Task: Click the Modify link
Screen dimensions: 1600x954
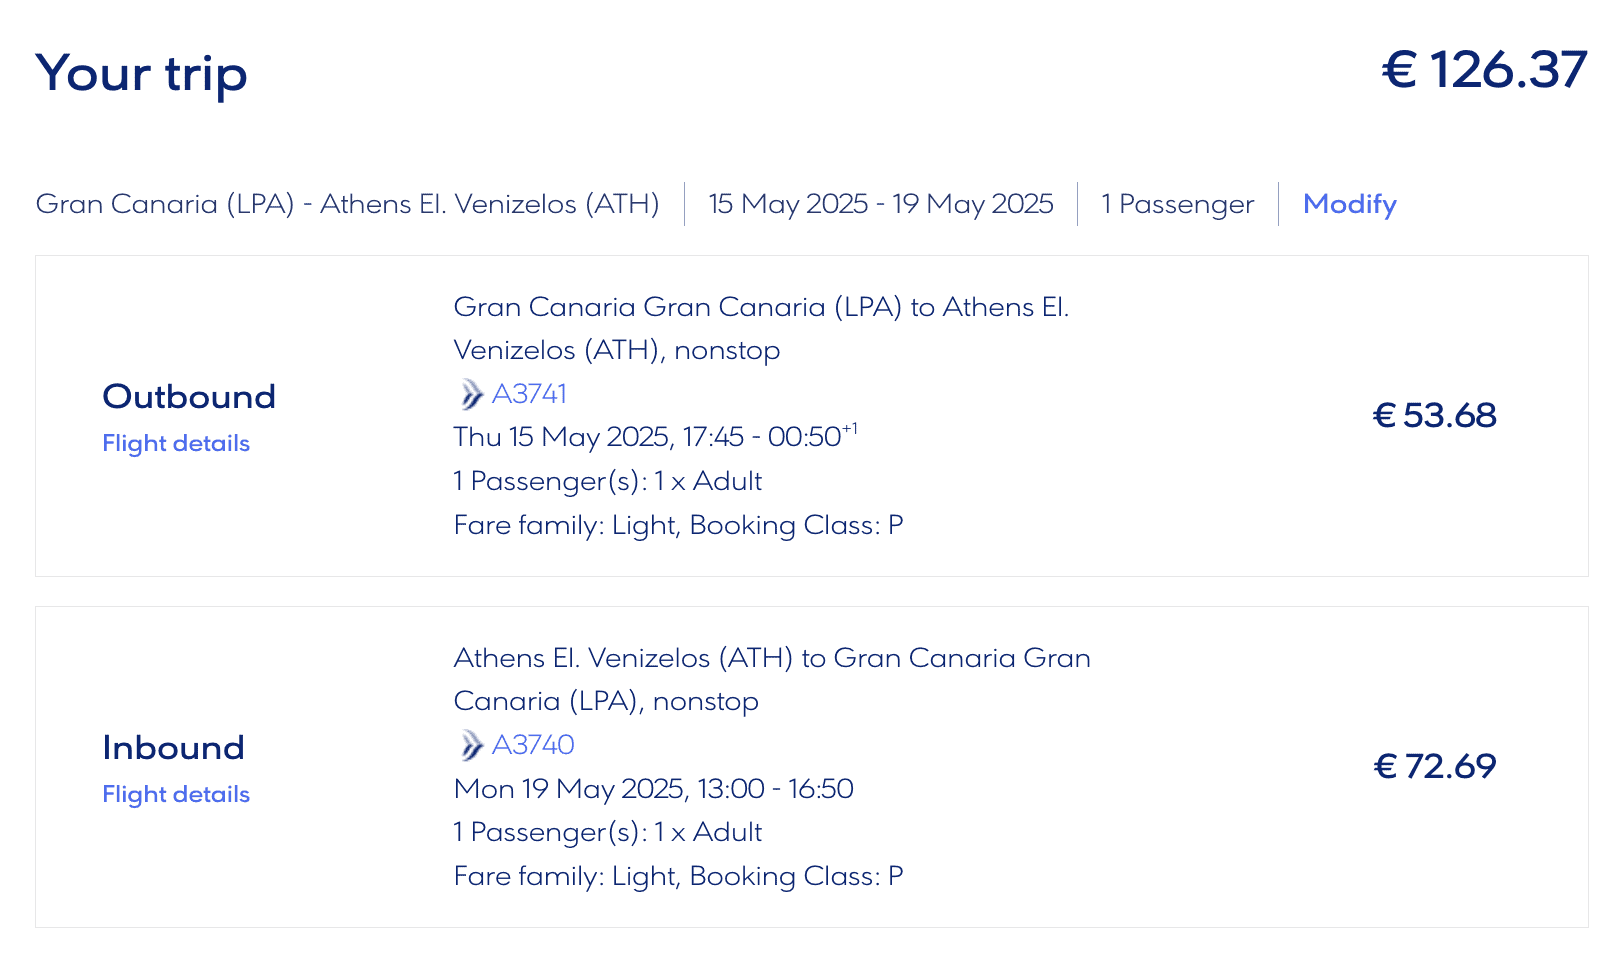Action: point(1349,204)
